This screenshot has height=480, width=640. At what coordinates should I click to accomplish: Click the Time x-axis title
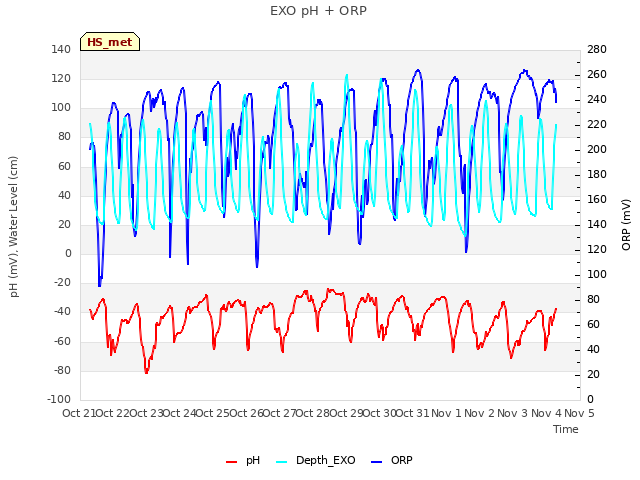click(566, 429)
